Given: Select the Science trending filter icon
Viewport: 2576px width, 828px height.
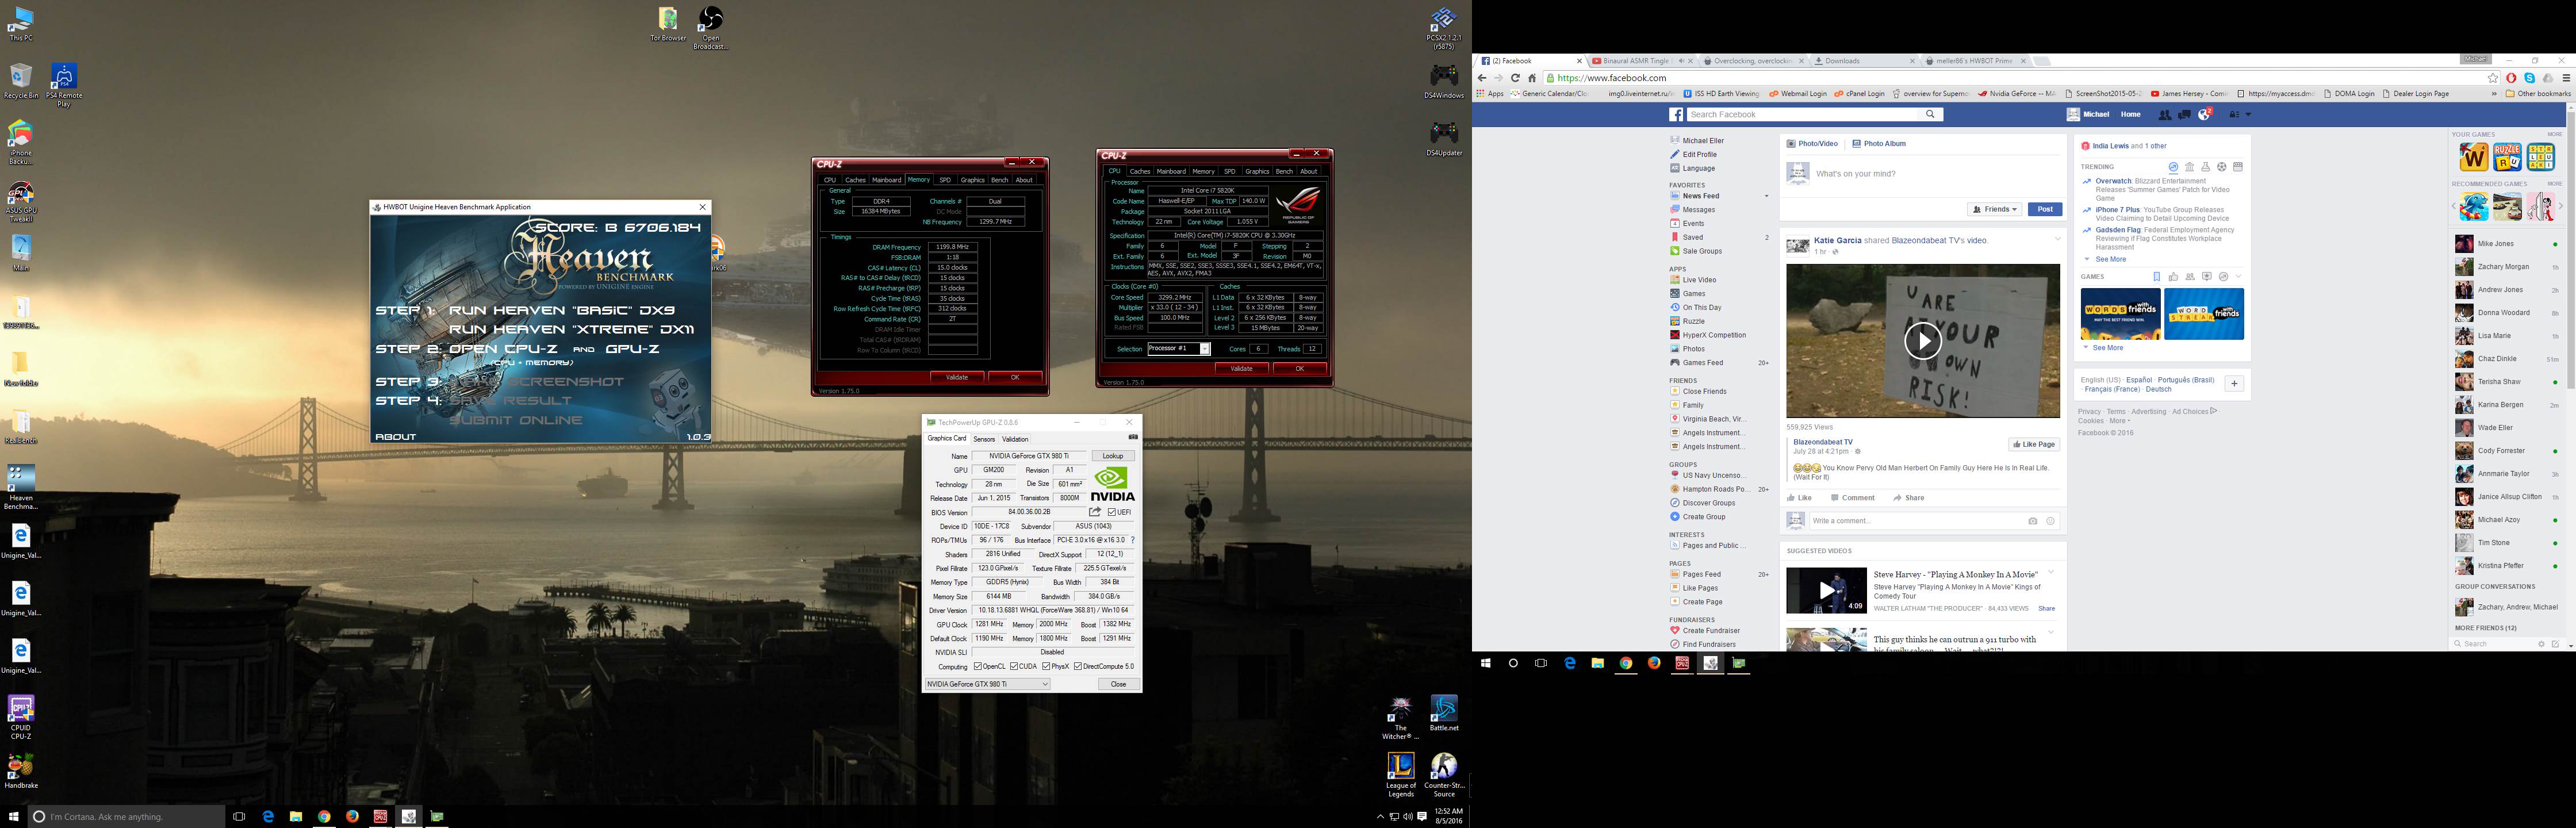Looking at the screenshot, I should tap(2205, 167).
